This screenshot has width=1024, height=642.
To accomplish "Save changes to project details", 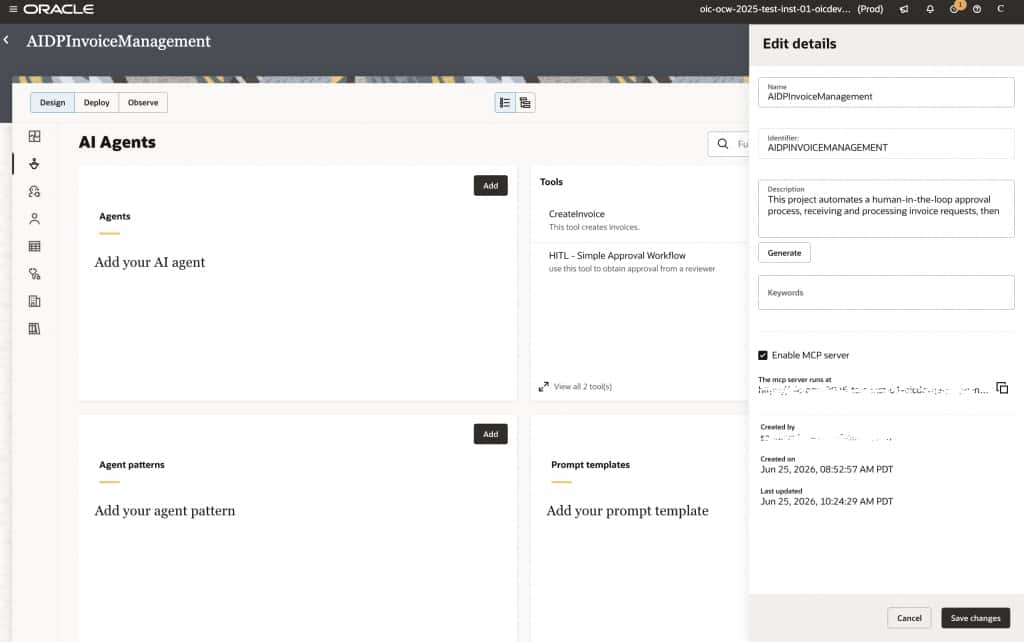I will click(x=975, y=618).
